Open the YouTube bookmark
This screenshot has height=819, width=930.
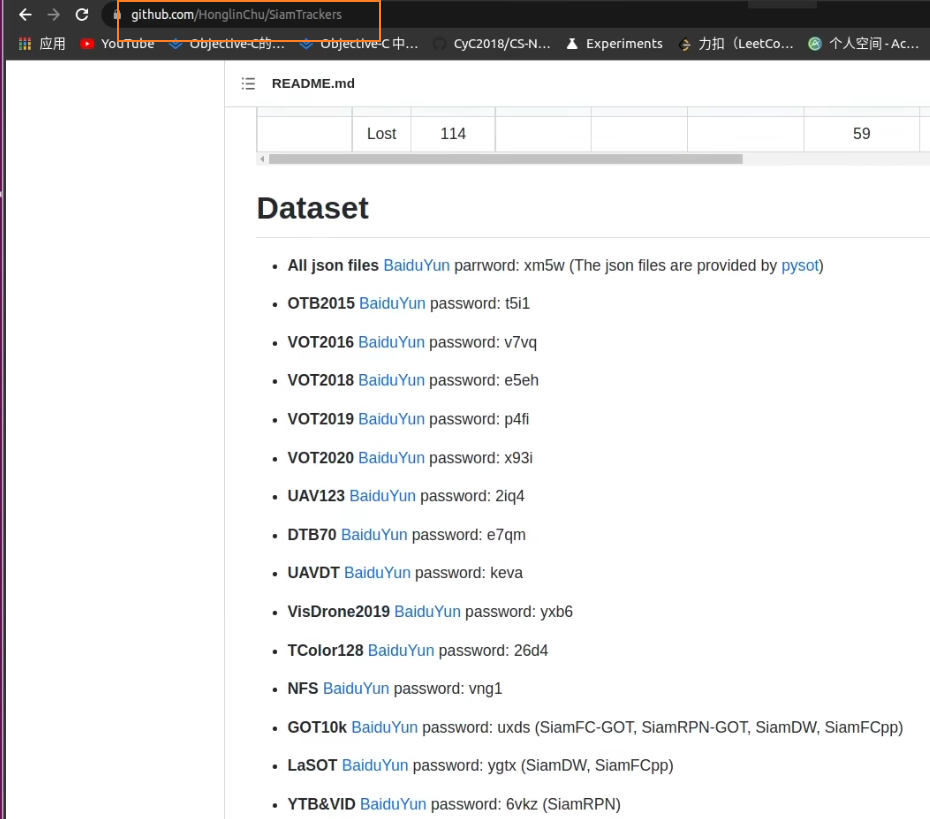click(x=117, y=44)
